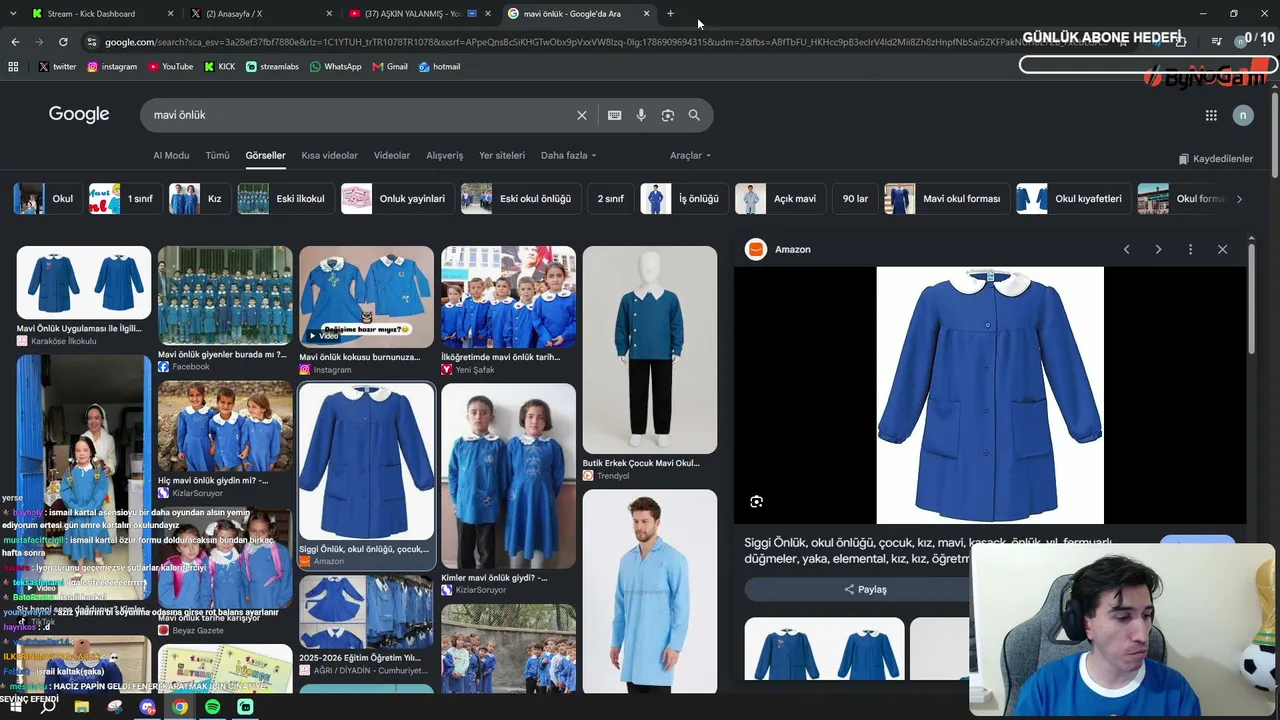Screen dimensions: 1280x720
Task: Open Karaköse İlkokulu image result
Action: click(84, 283)
